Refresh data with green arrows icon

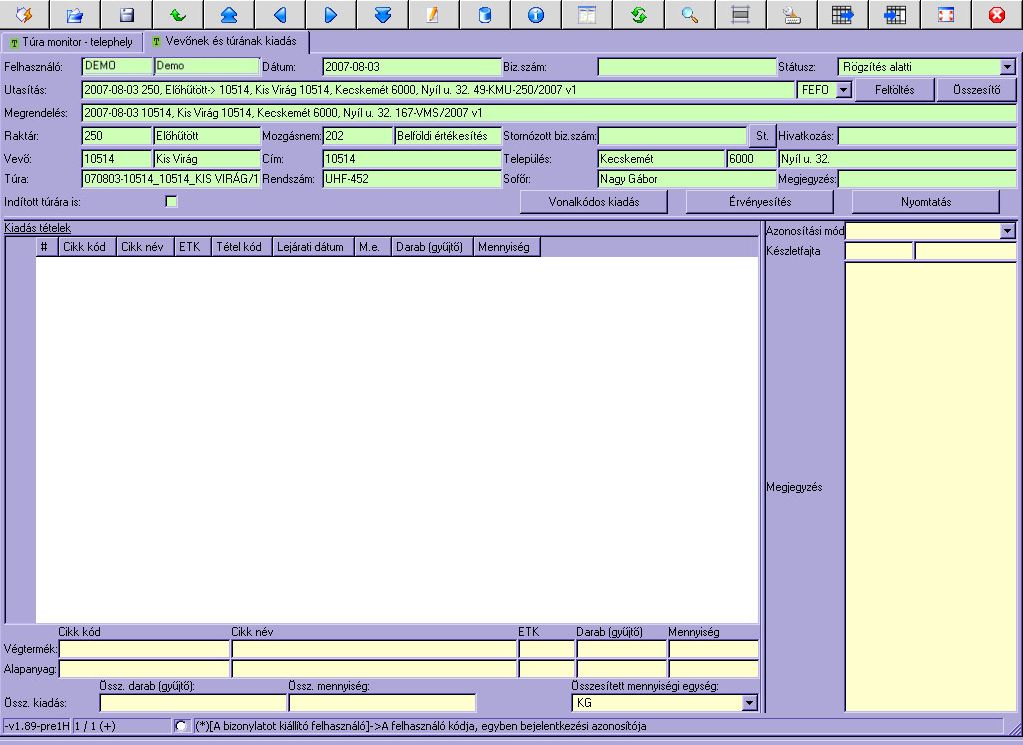point(638,15)
